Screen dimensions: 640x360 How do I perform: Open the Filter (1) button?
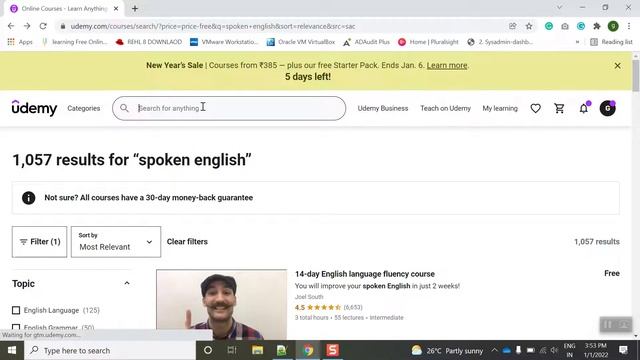click(40, 242)
